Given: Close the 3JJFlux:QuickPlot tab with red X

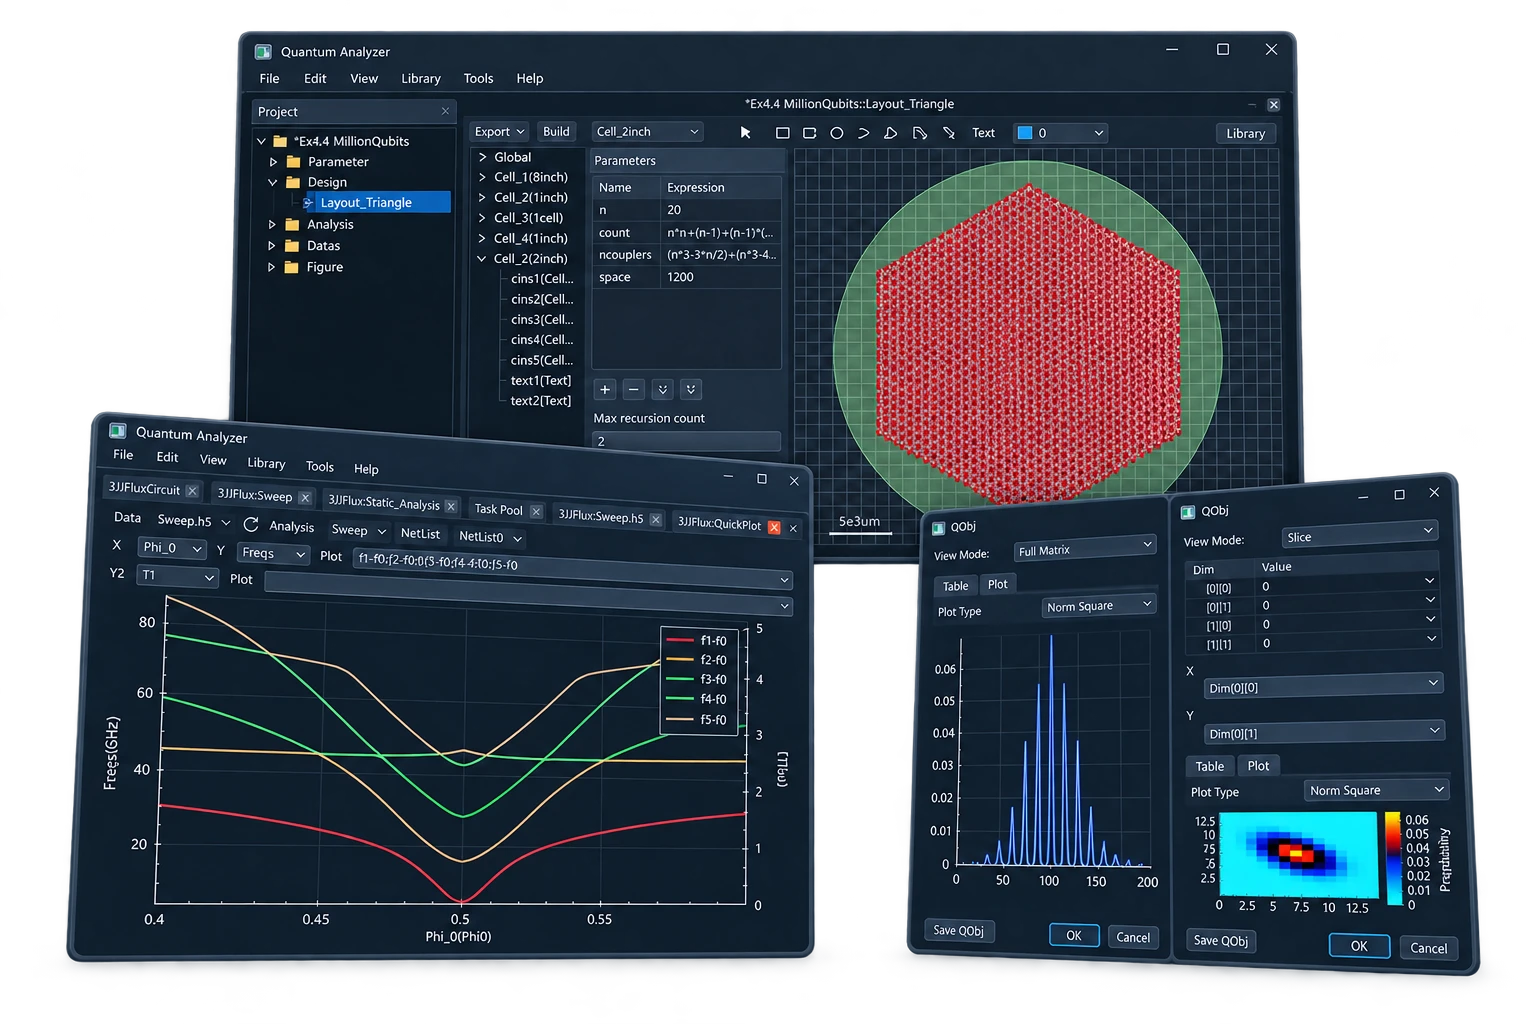Looking at the screenshot, I should [774, 527].
